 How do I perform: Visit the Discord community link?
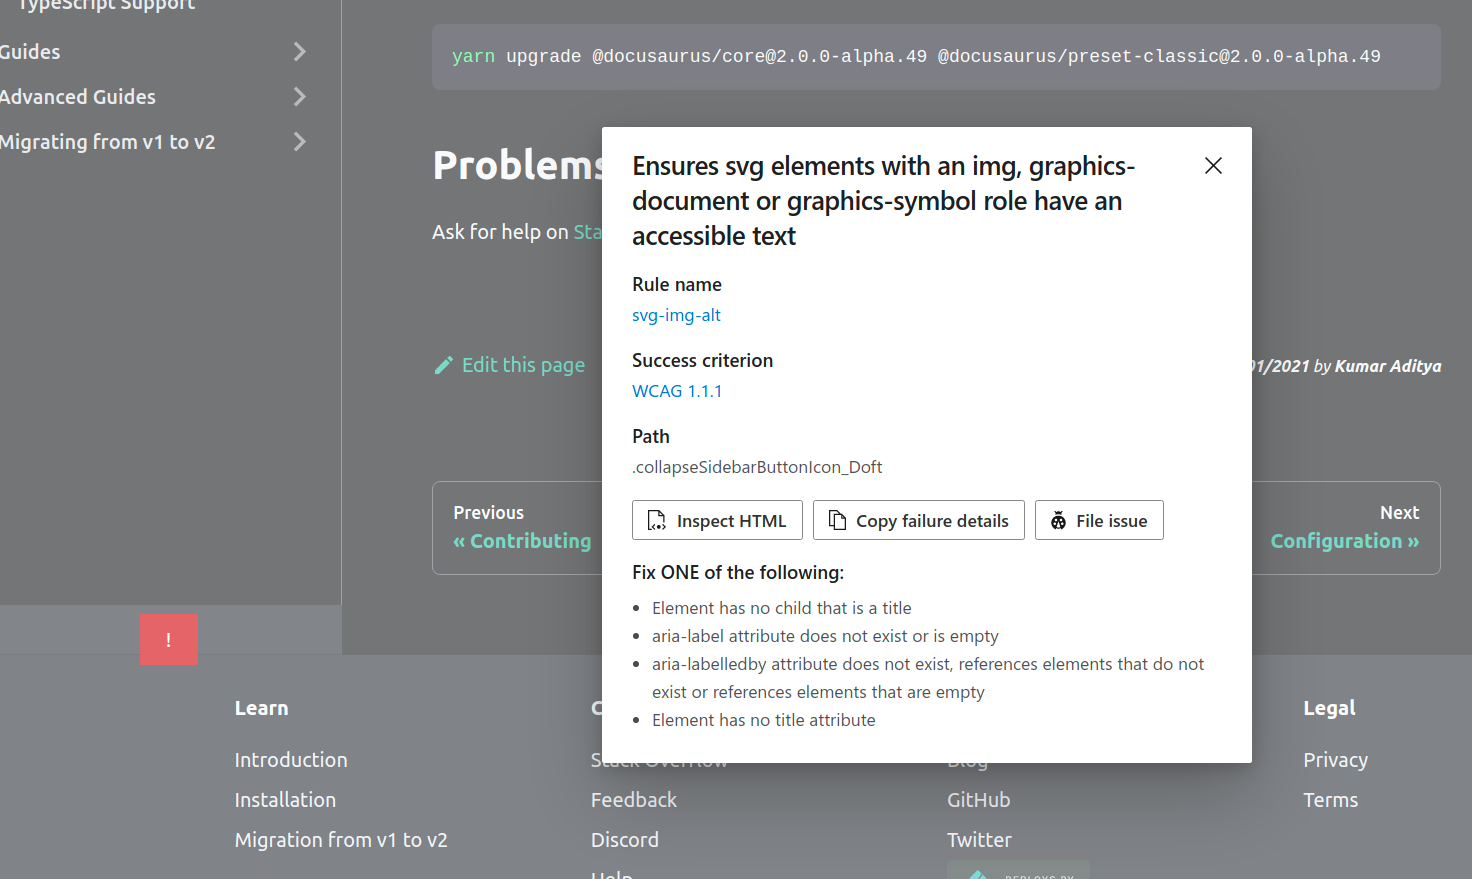(x=624, y=839)
